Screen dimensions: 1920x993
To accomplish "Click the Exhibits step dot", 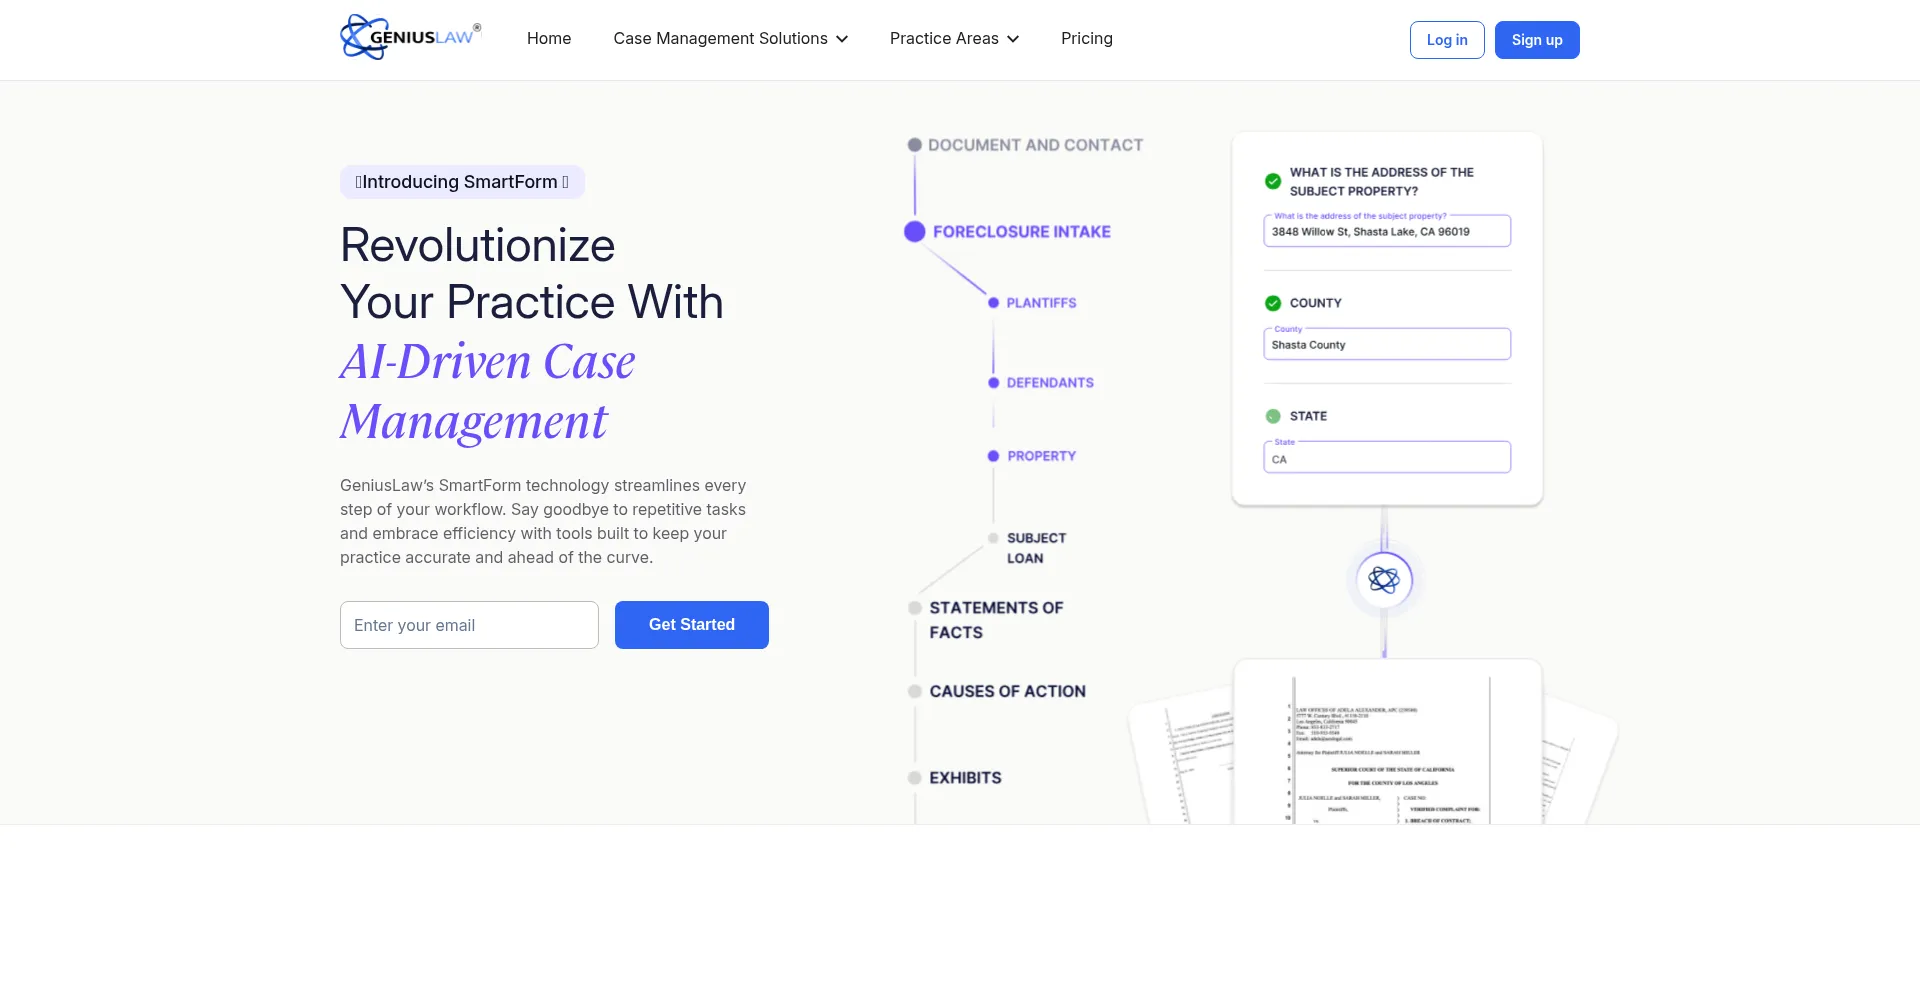I will coord(914,778).
